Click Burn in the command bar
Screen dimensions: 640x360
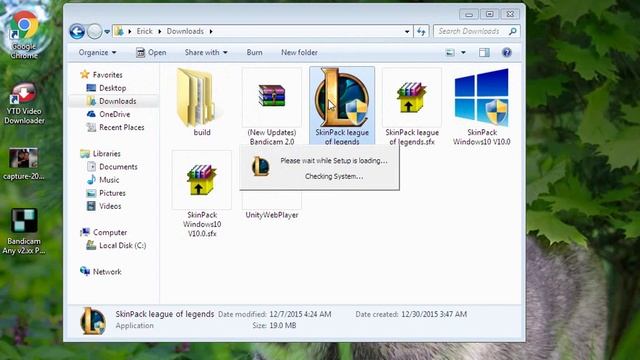coord(254,52)
